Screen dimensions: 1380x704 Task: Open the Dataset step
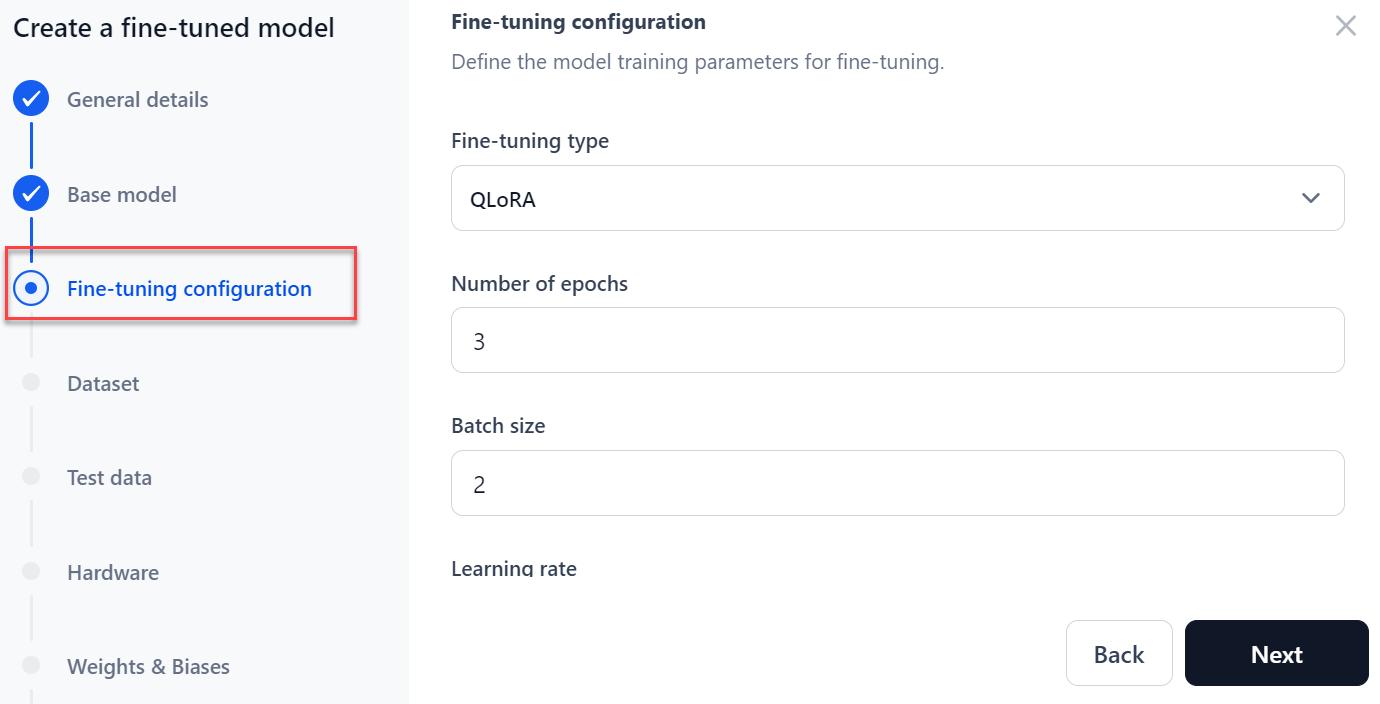(x=103, y=384)
